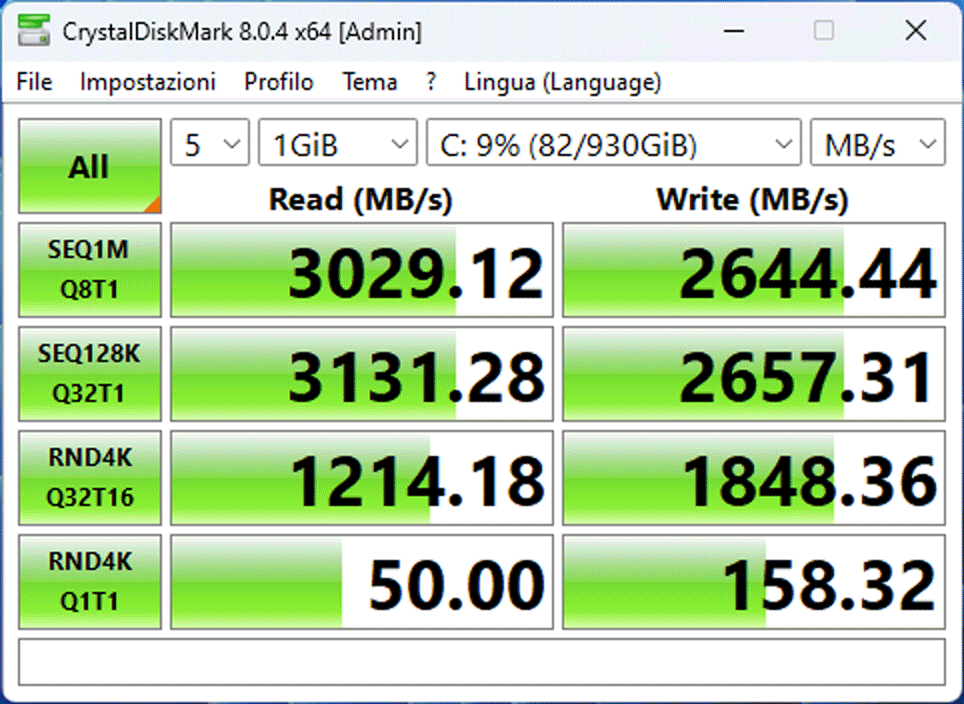Select the 158.32 write result
This screenshot has height=704, width=964.
pos(754,582)
